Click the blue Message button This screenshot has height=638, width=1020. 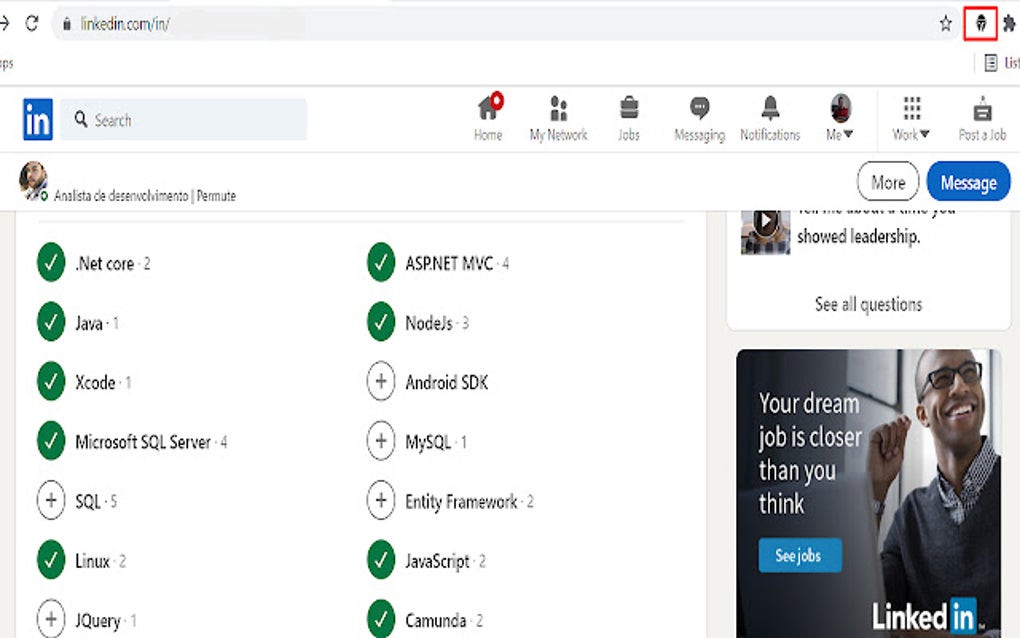tap(967, 182)
